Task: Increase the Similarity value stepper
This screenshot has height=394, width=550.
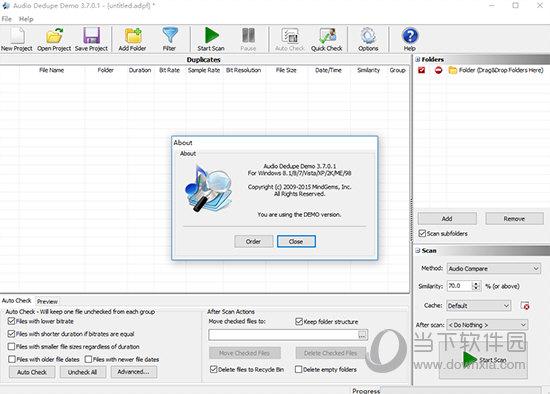Action: point(476,283)
